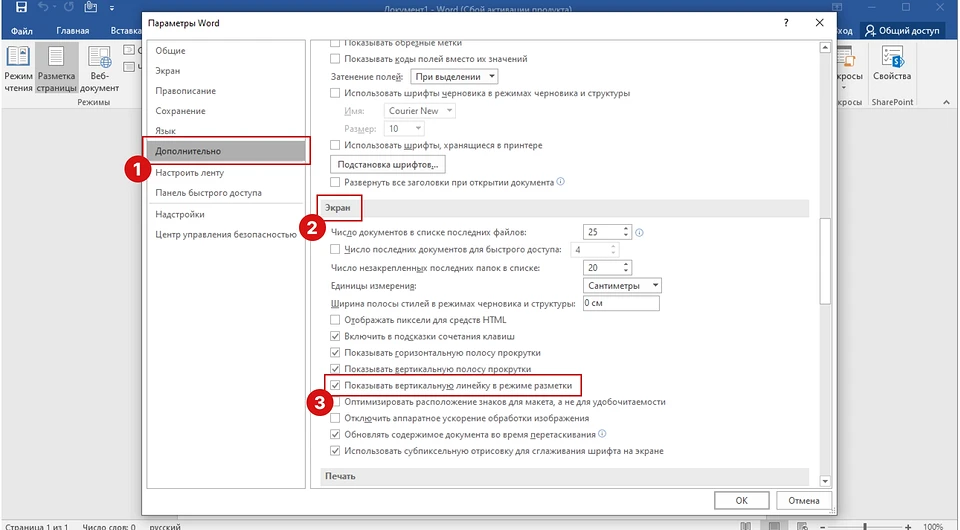Open the Веб-документ view
960x530 pixels.
coord(100,68)
